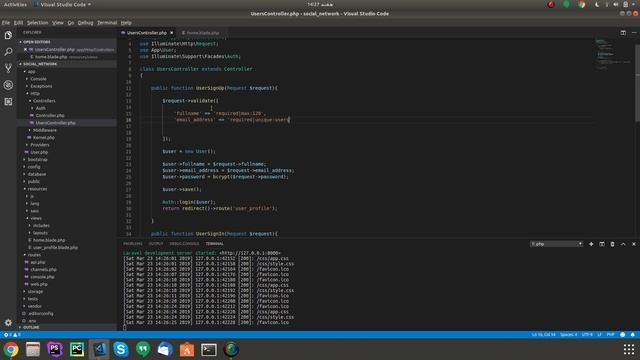Open Kernel.php in explorer
This screenshot has width=640, height=360.
(44, 138)
